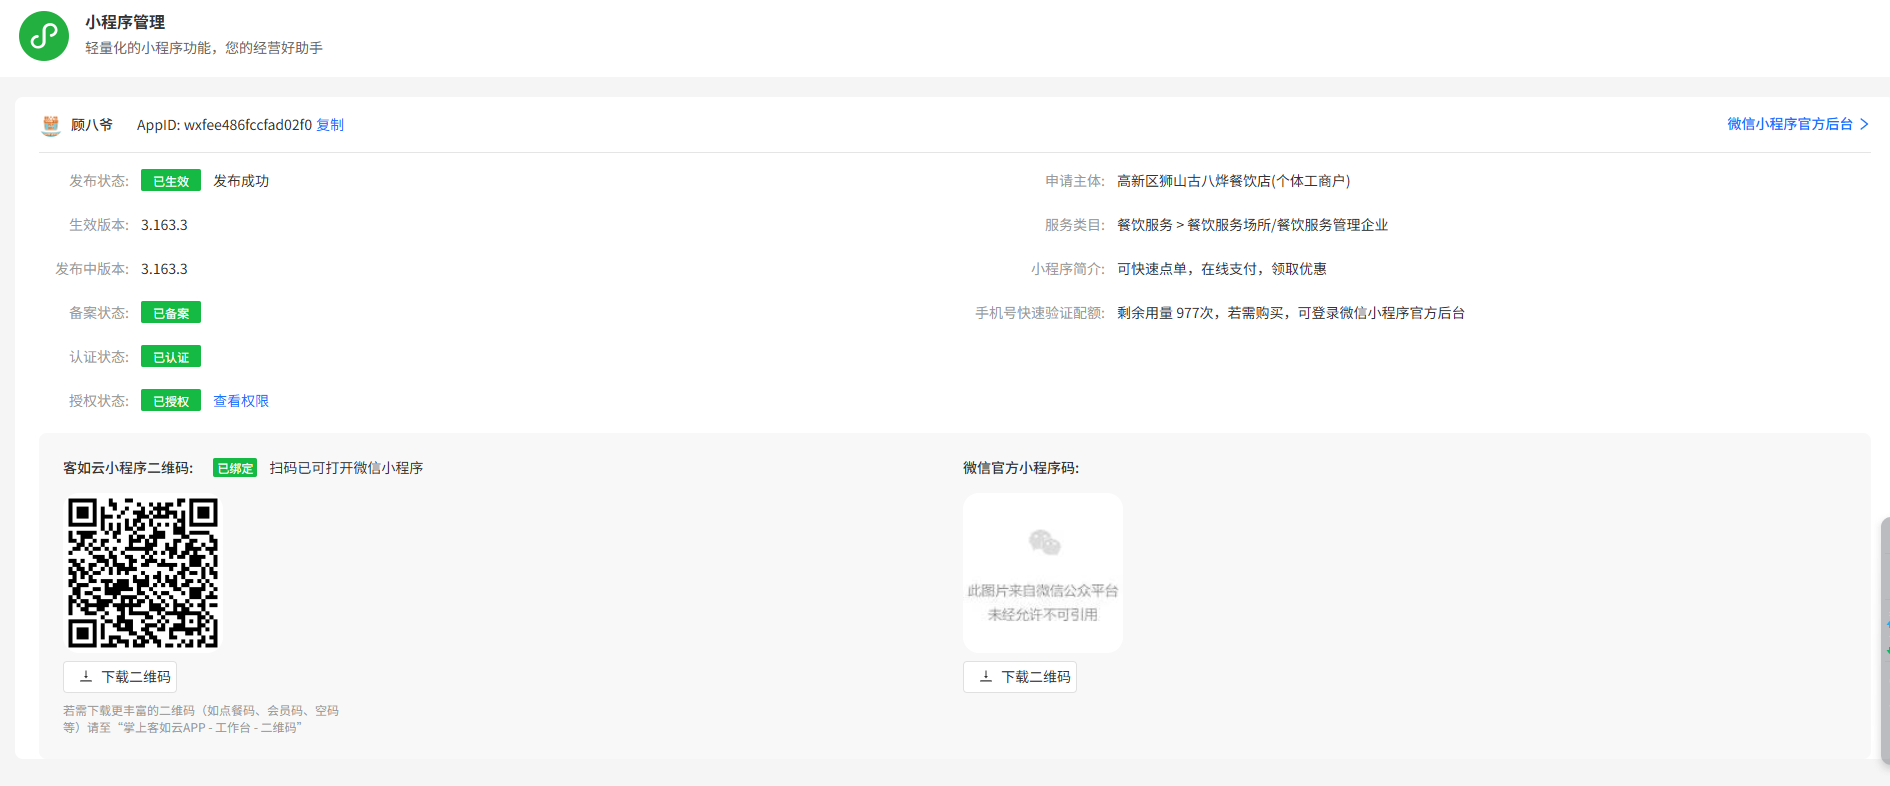
Task: Click the 客如云 mini program QR code image
Action: (x=143, y=573)
